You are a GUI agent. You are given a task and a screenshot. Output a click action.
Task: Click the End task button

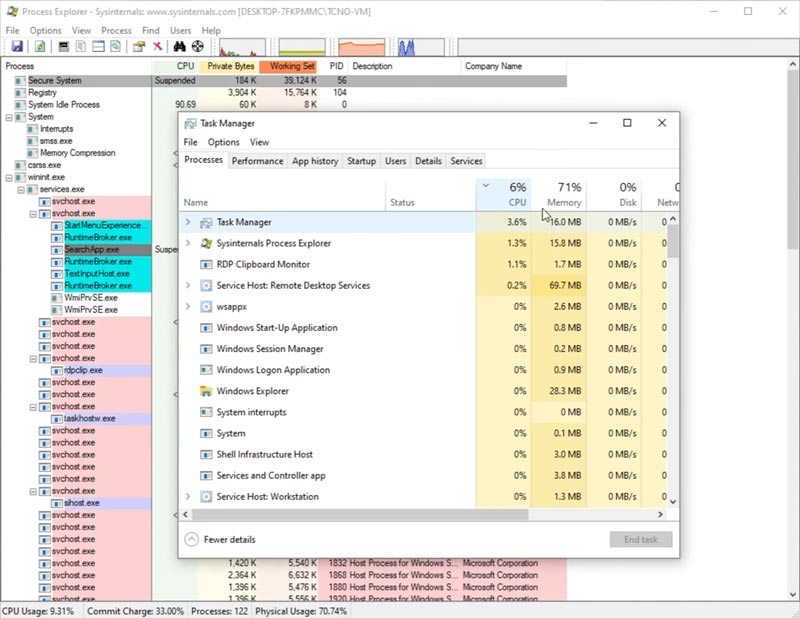click(641, 539)
